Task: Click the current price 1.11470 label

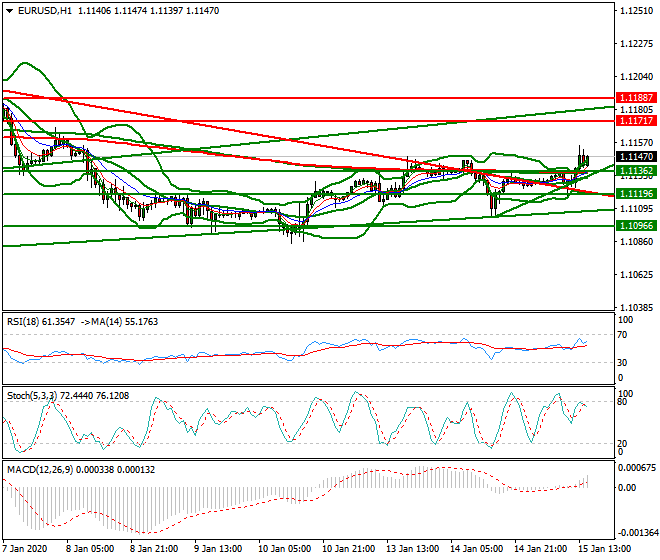Action: [x=637, y=157]
